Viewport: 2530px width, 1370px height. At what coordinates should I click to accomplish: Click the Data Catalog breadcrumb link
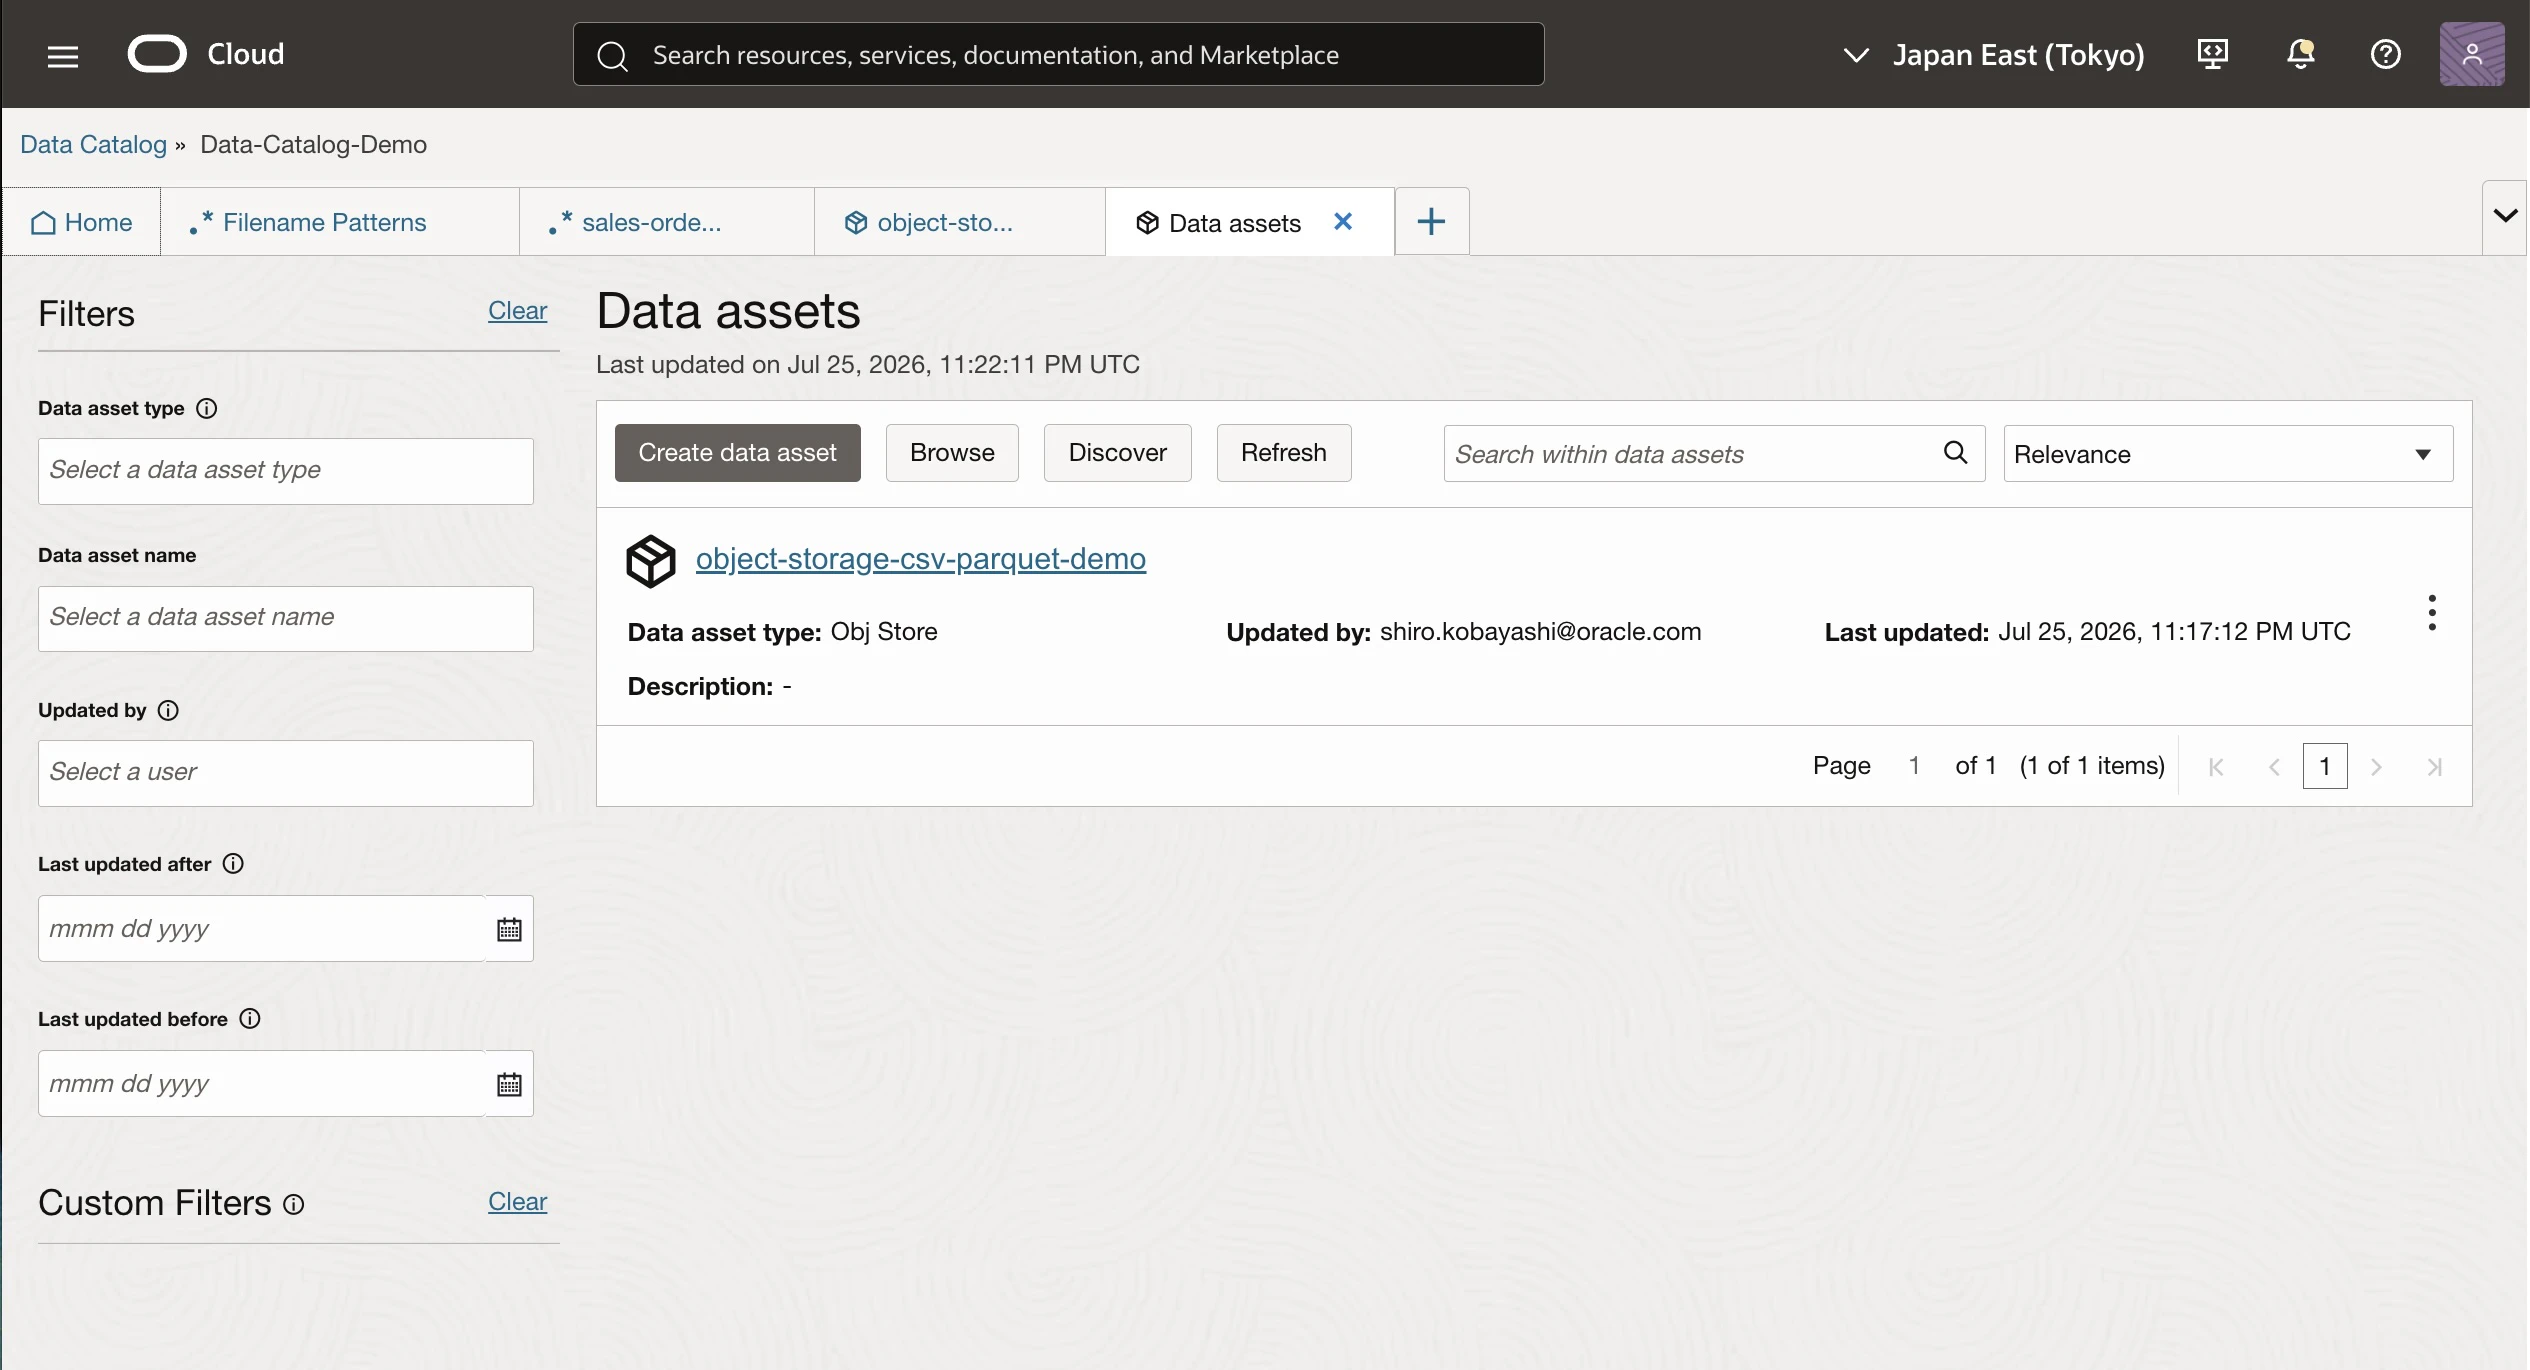click(93, 144)
